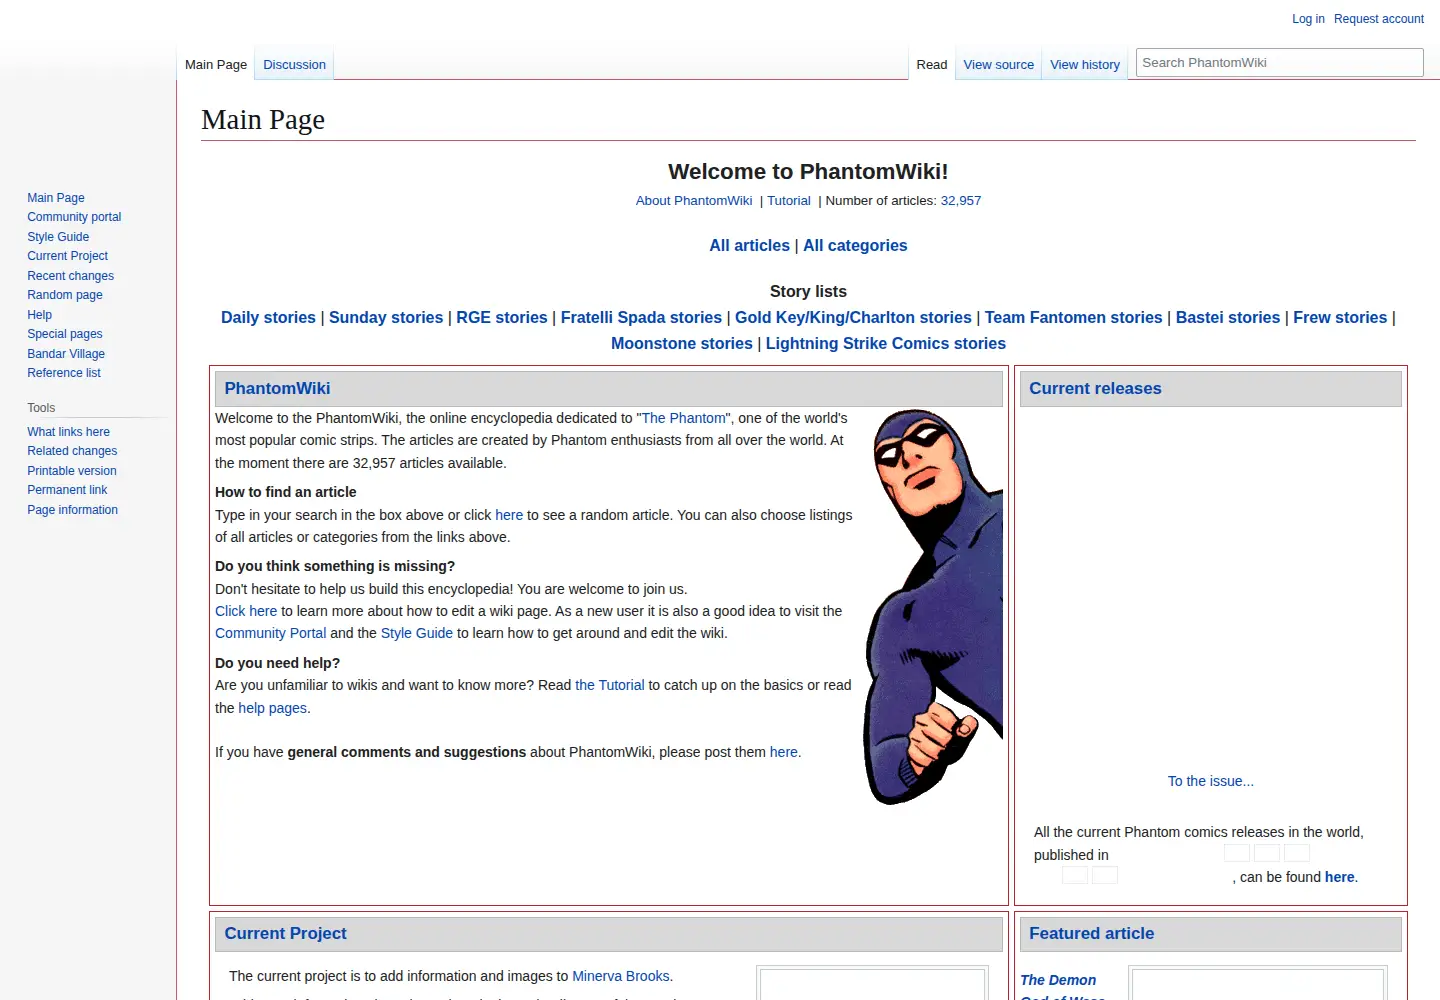
Task: Open the Bastei stories list
Action: (x=1228, y=317)
